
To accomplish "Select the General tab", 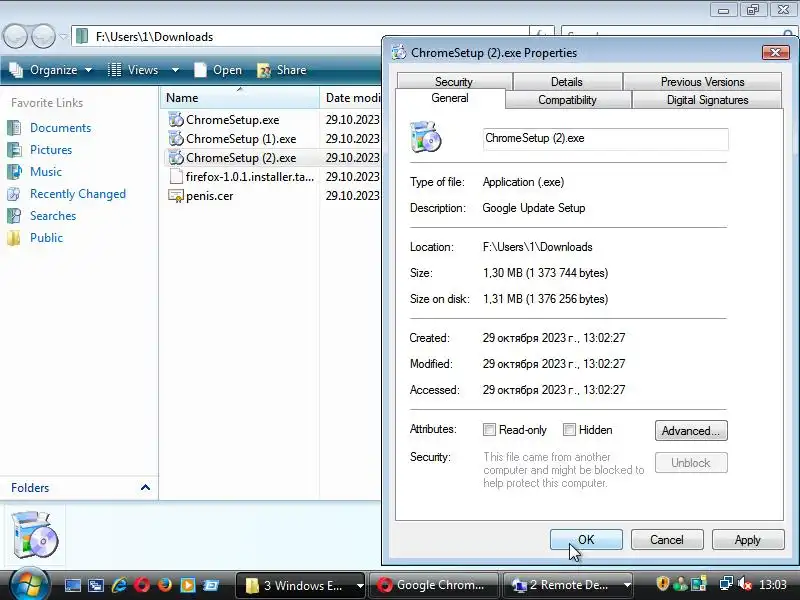I will pos(450,98).
